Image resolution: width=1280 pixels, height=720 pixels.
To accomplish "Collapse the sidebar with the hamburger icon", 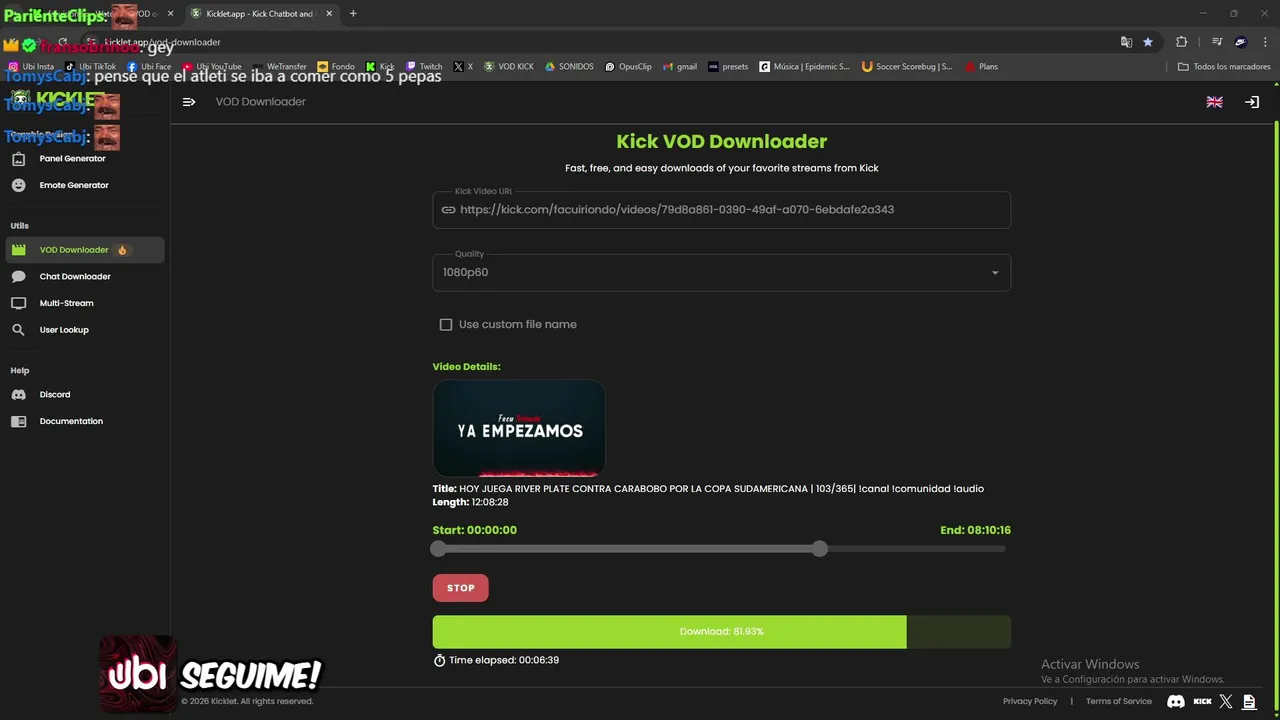I will coord(189,102).
